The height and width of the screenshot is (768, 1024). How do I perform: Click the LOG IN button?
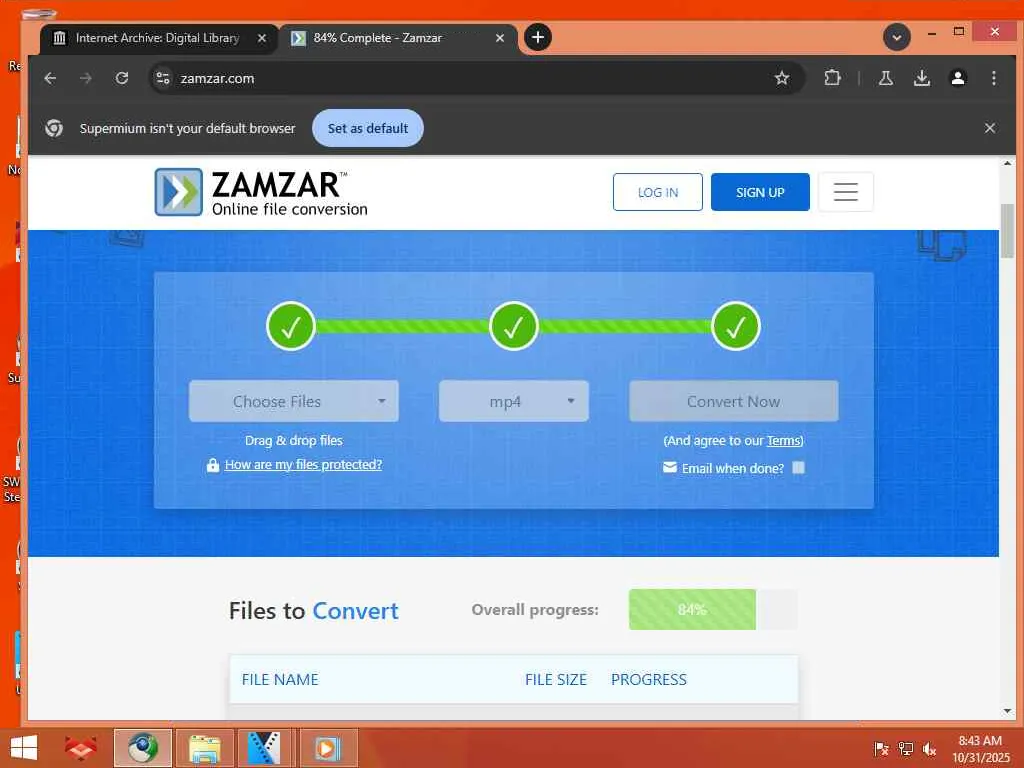click(658, 192)
